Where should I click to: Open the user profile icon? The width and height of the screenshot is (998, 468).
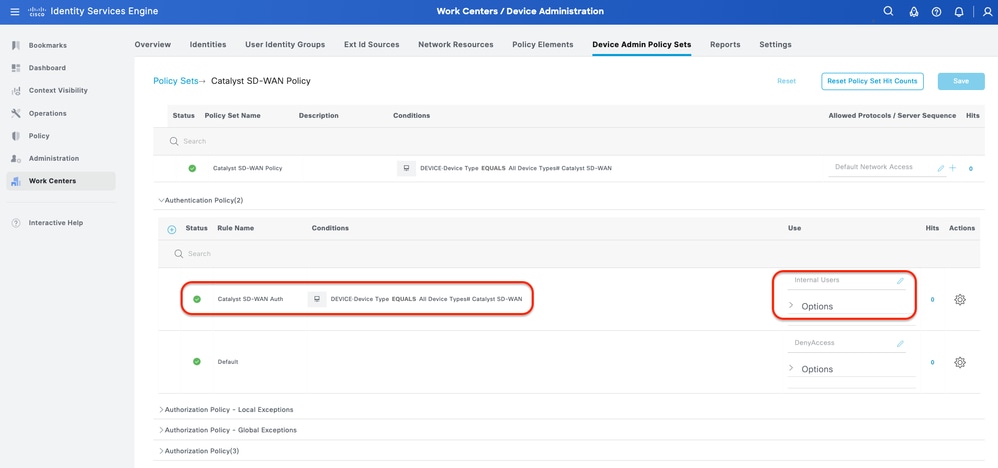tap(987, 11)
